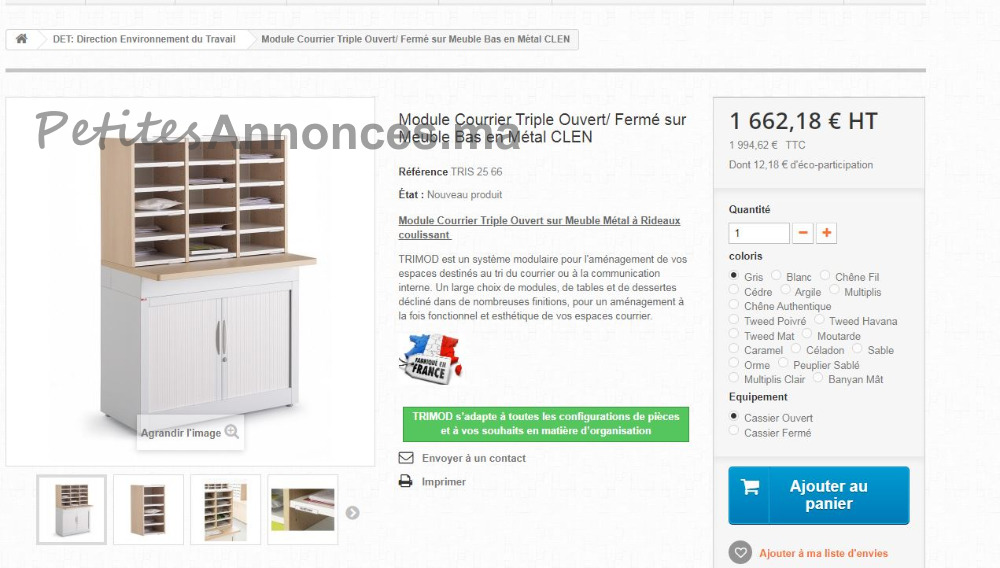Click the magnifier icon to enlarge image
This screenshot has width=1000, height=568.
[232, 432]
